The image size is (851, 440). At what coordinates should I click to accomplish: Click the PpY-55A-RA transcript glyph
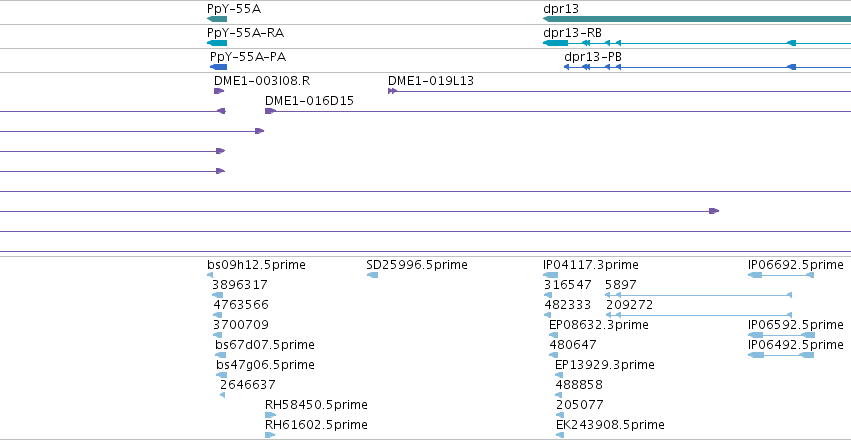point(217,43)
